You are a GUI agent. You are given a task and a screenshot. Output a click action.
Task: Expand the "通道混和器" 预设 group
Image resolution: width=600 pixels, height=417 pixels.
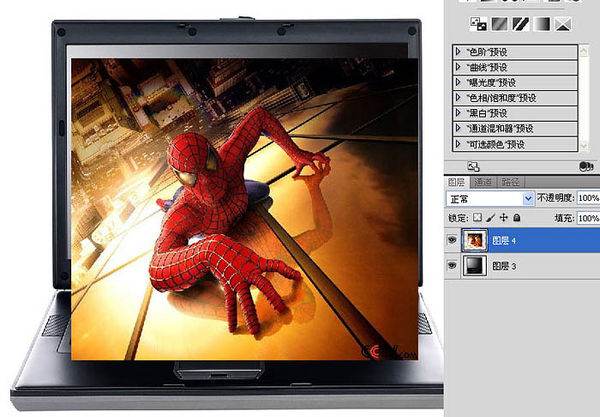tap(458, 128)
